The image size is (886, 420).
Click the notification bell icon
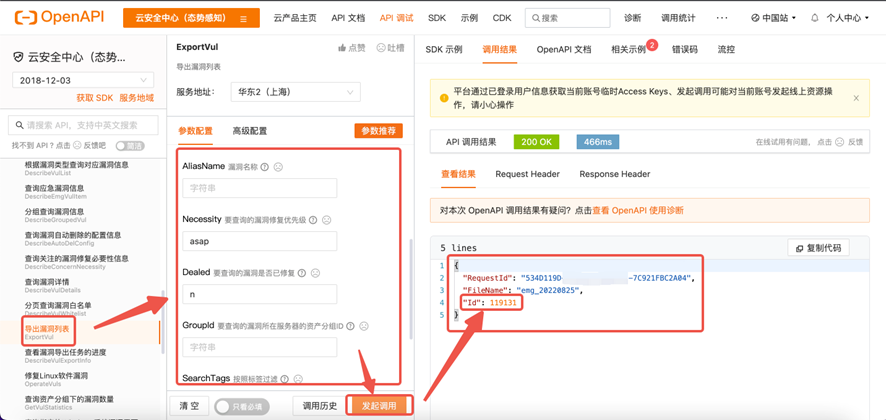point(814,18)
